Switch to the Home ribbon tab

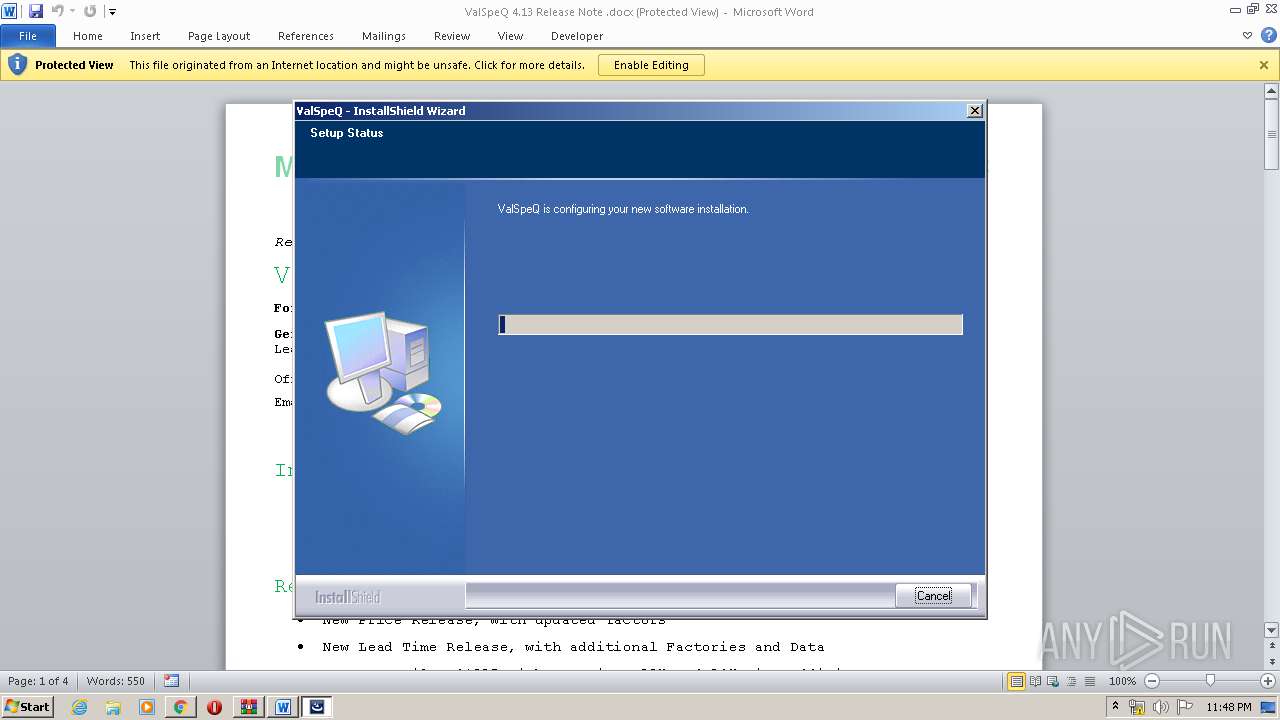click(88, 36)
